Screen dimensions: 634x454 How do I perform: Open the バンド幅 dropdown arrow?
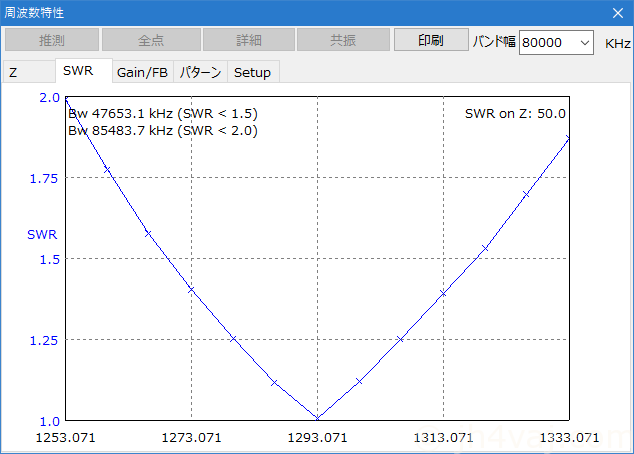point(585,42)
